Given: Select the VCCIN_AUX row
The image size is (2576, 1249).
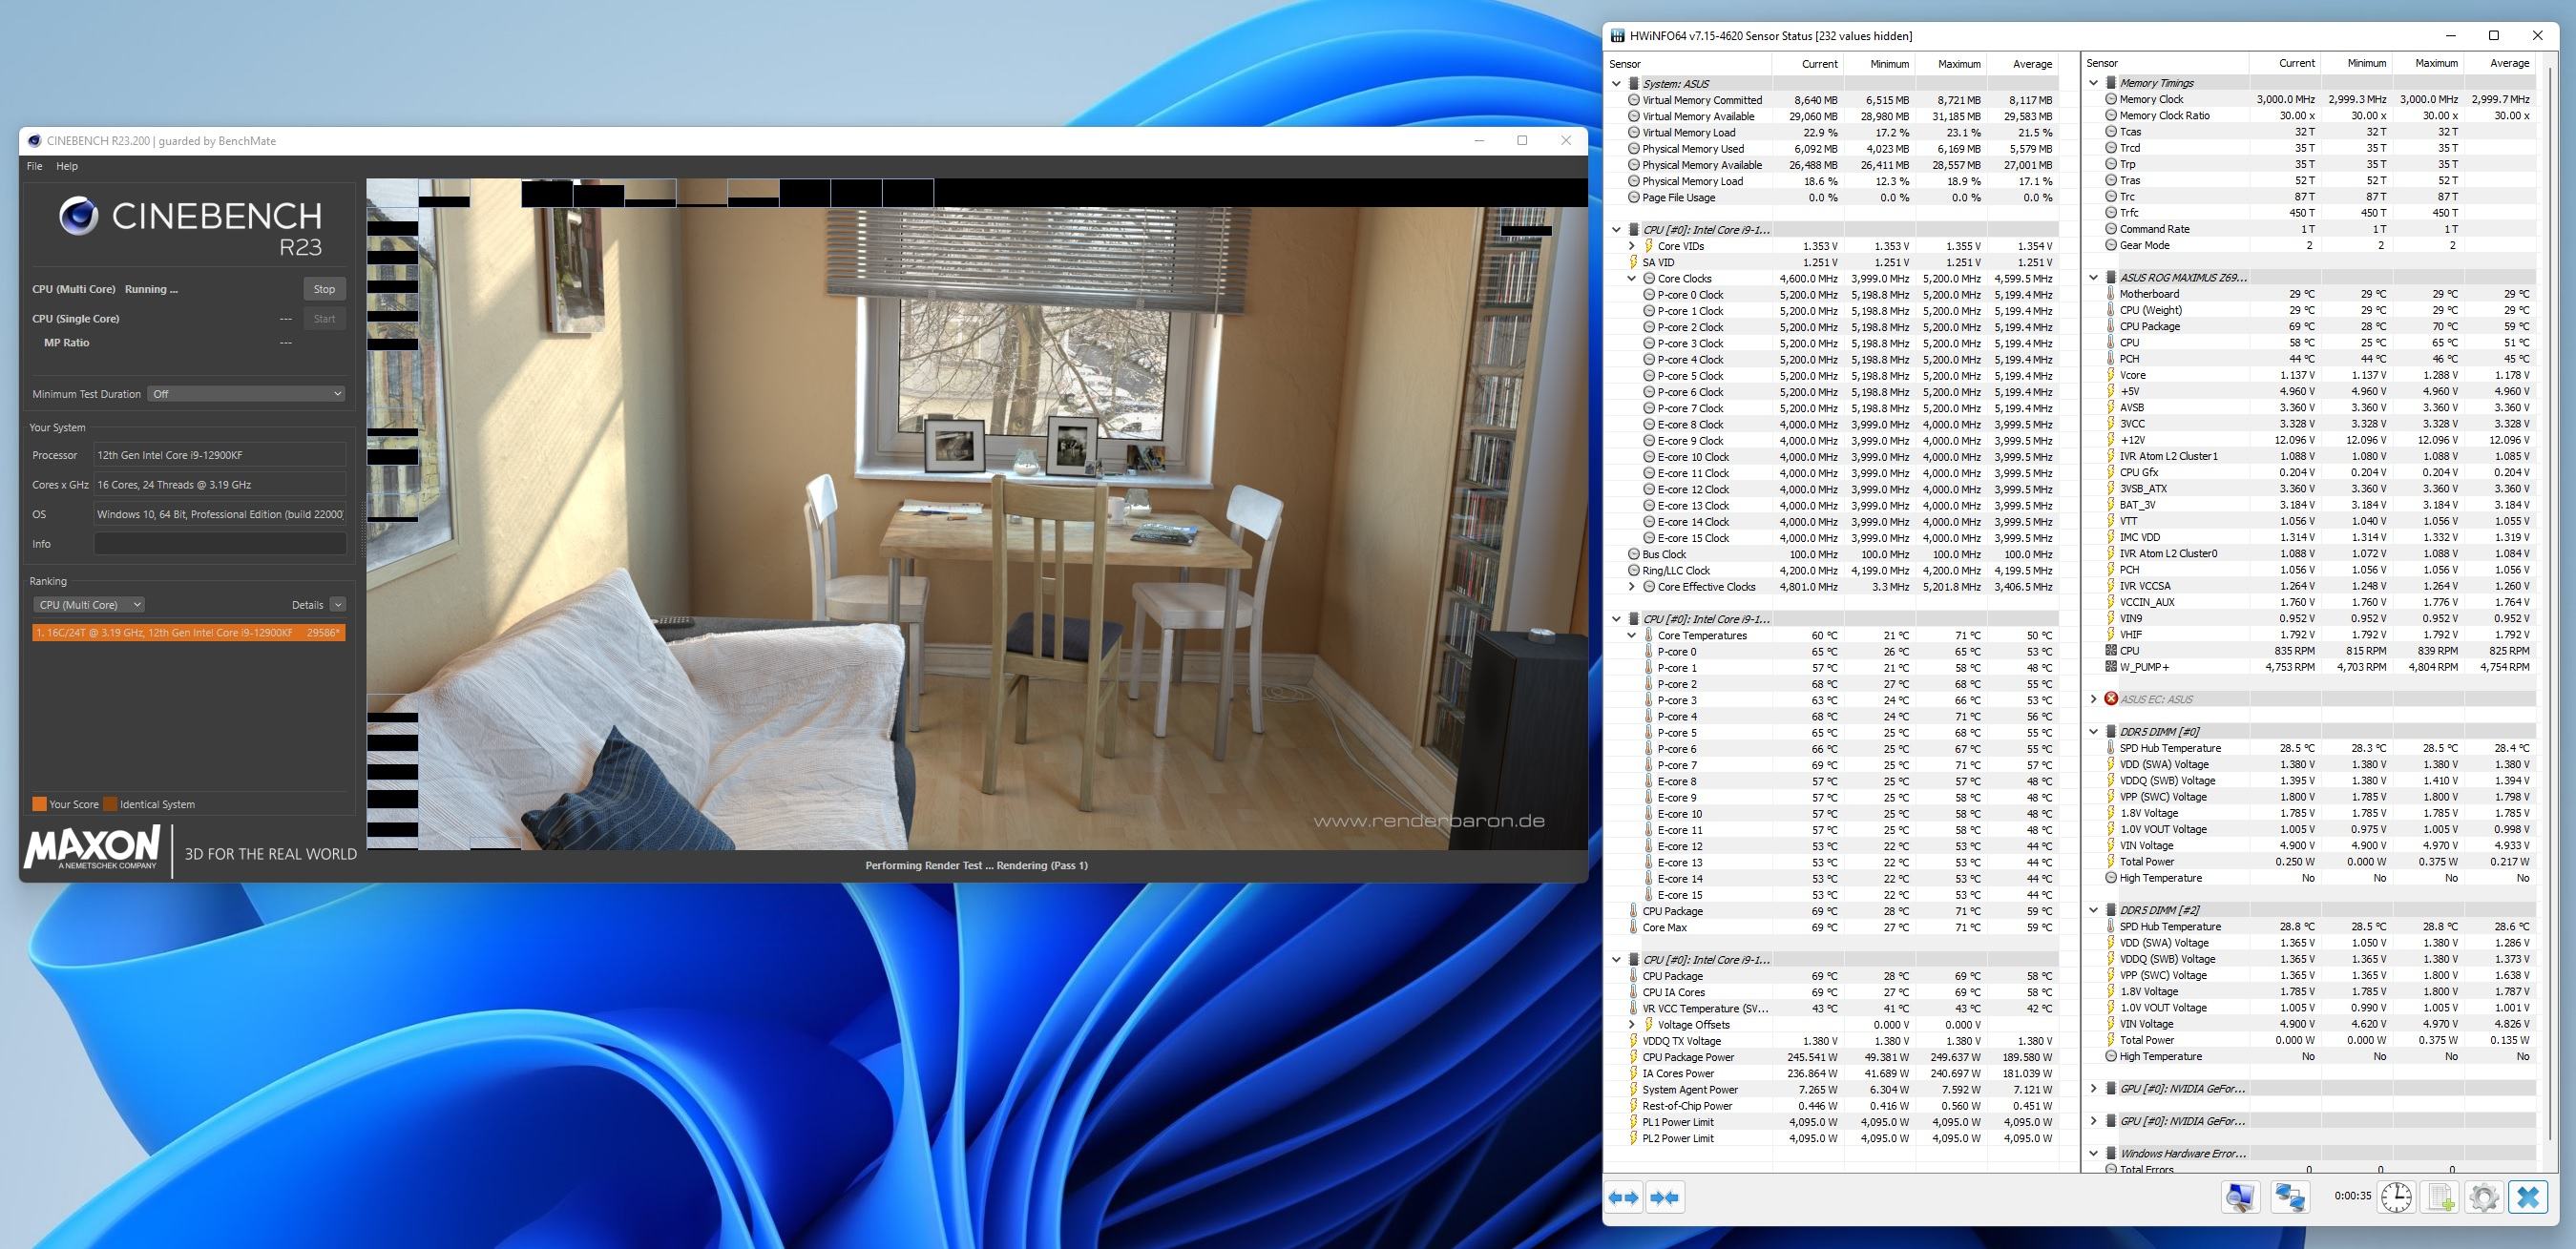Looking at the screenshot, I should coord(2310,602).
